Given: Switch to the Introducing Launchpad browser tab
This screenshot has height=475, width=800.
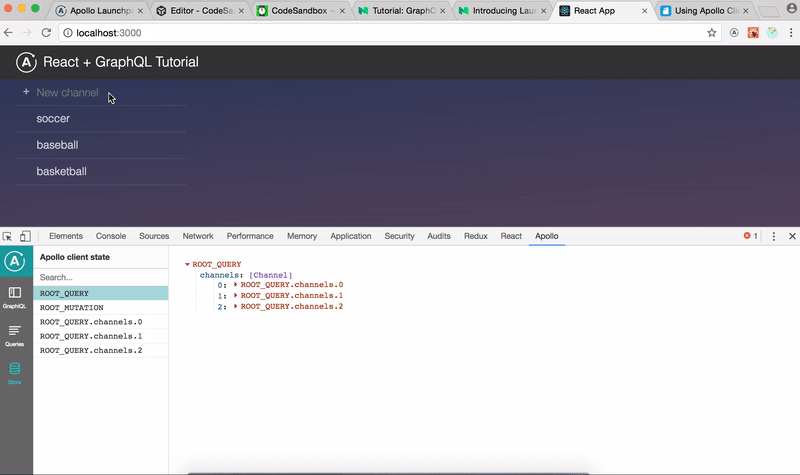Looking at the screenshot, I should pyautogui.click(x=504, y=11).
